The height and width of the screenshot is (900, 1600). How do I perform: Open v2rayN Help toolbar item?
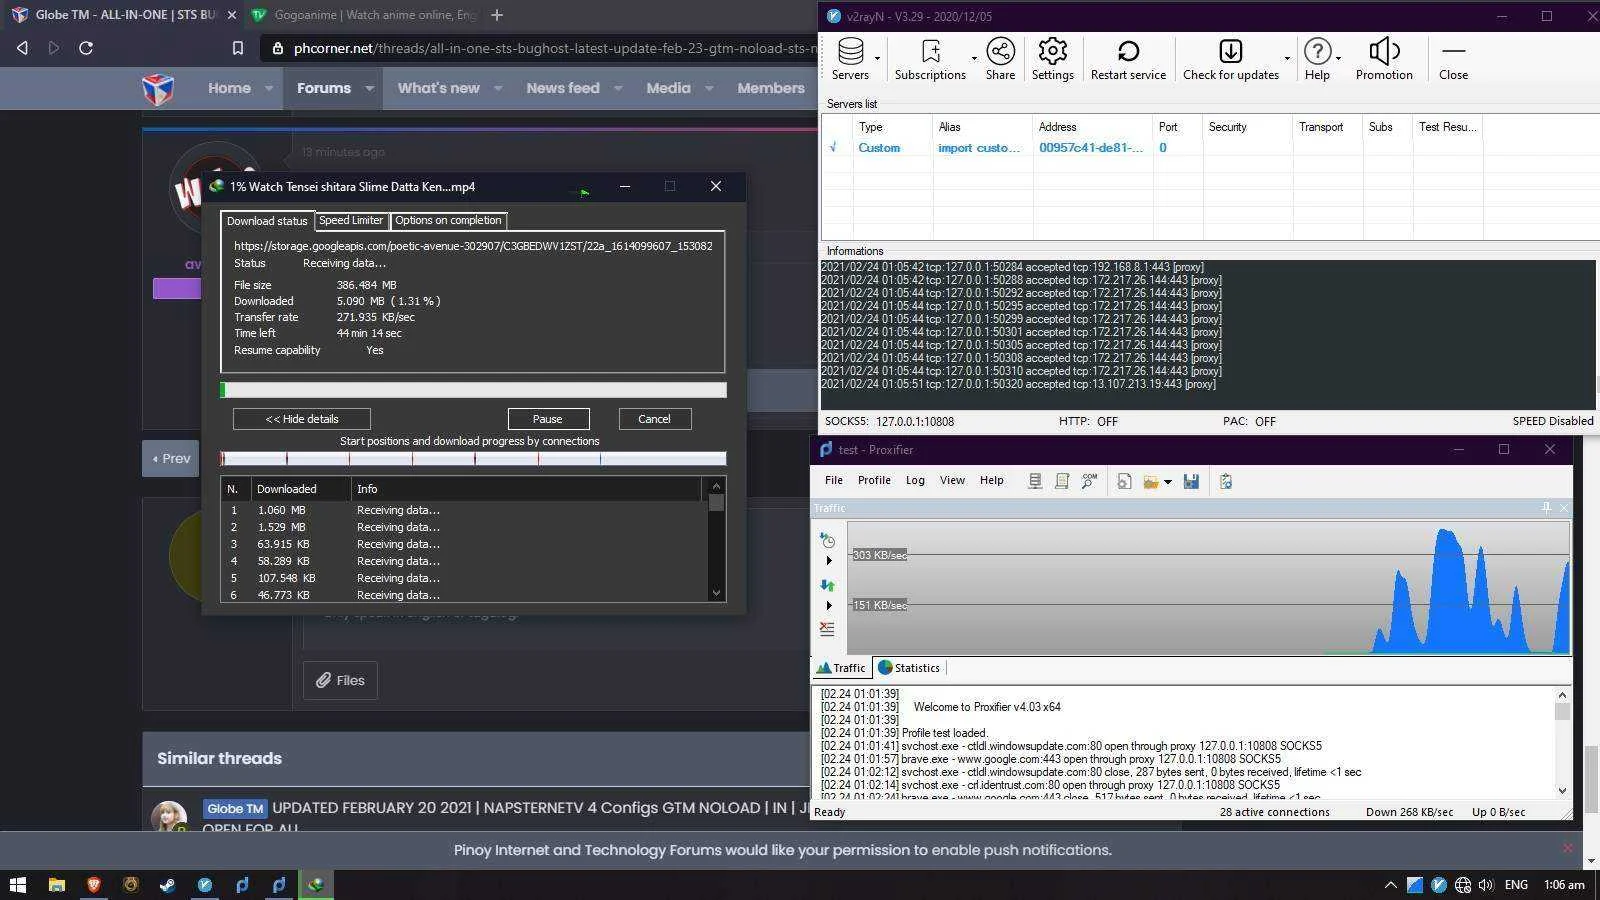tap(1317, 59)
